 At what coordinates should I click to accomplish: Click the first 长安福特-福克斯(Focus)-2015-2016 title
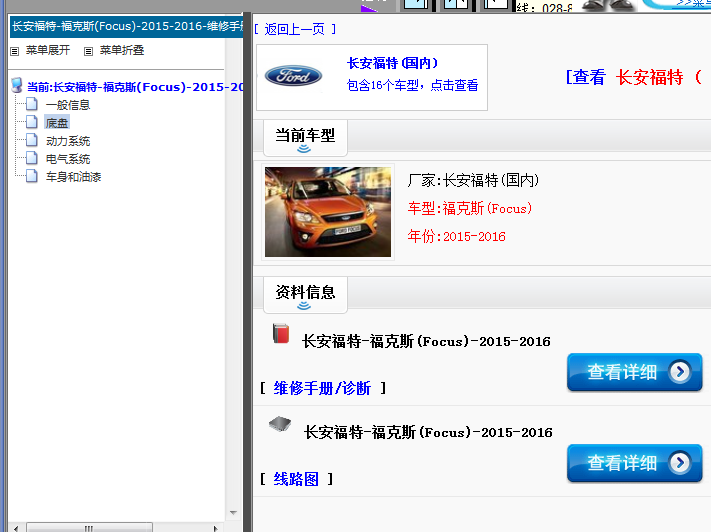point(426,341)
